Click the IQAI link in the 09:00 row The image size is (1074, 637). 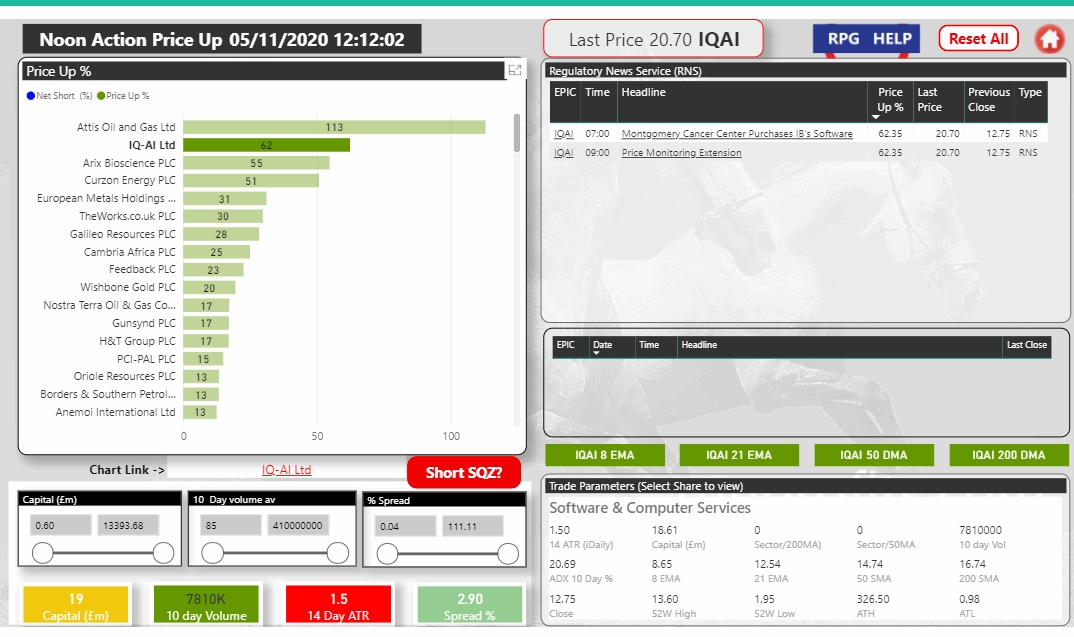pos(564,153)
